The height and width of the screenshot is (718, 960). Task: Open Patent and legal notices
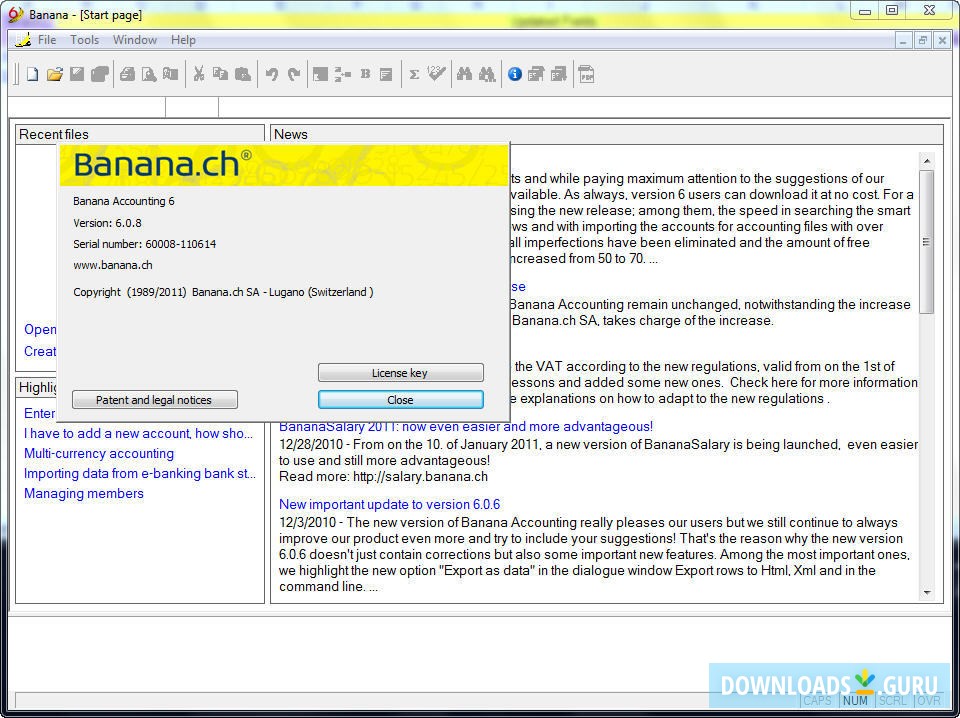[x=154, y=400]
